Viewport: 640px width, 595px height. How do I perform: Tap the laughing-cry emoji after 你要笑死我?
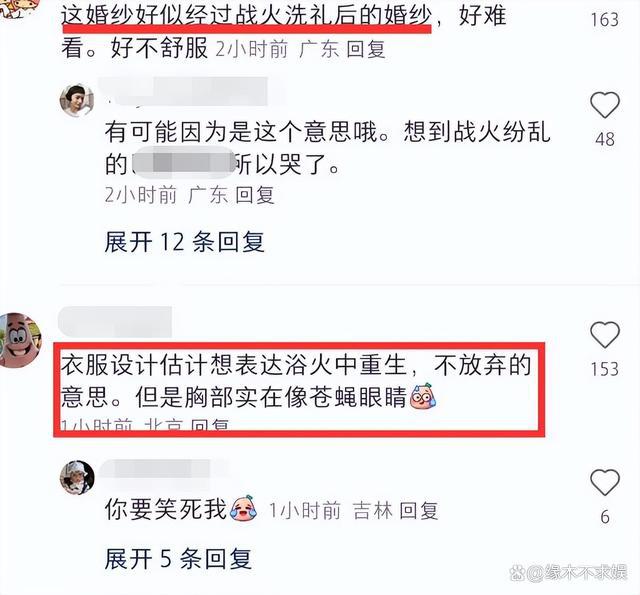point(244,508)
